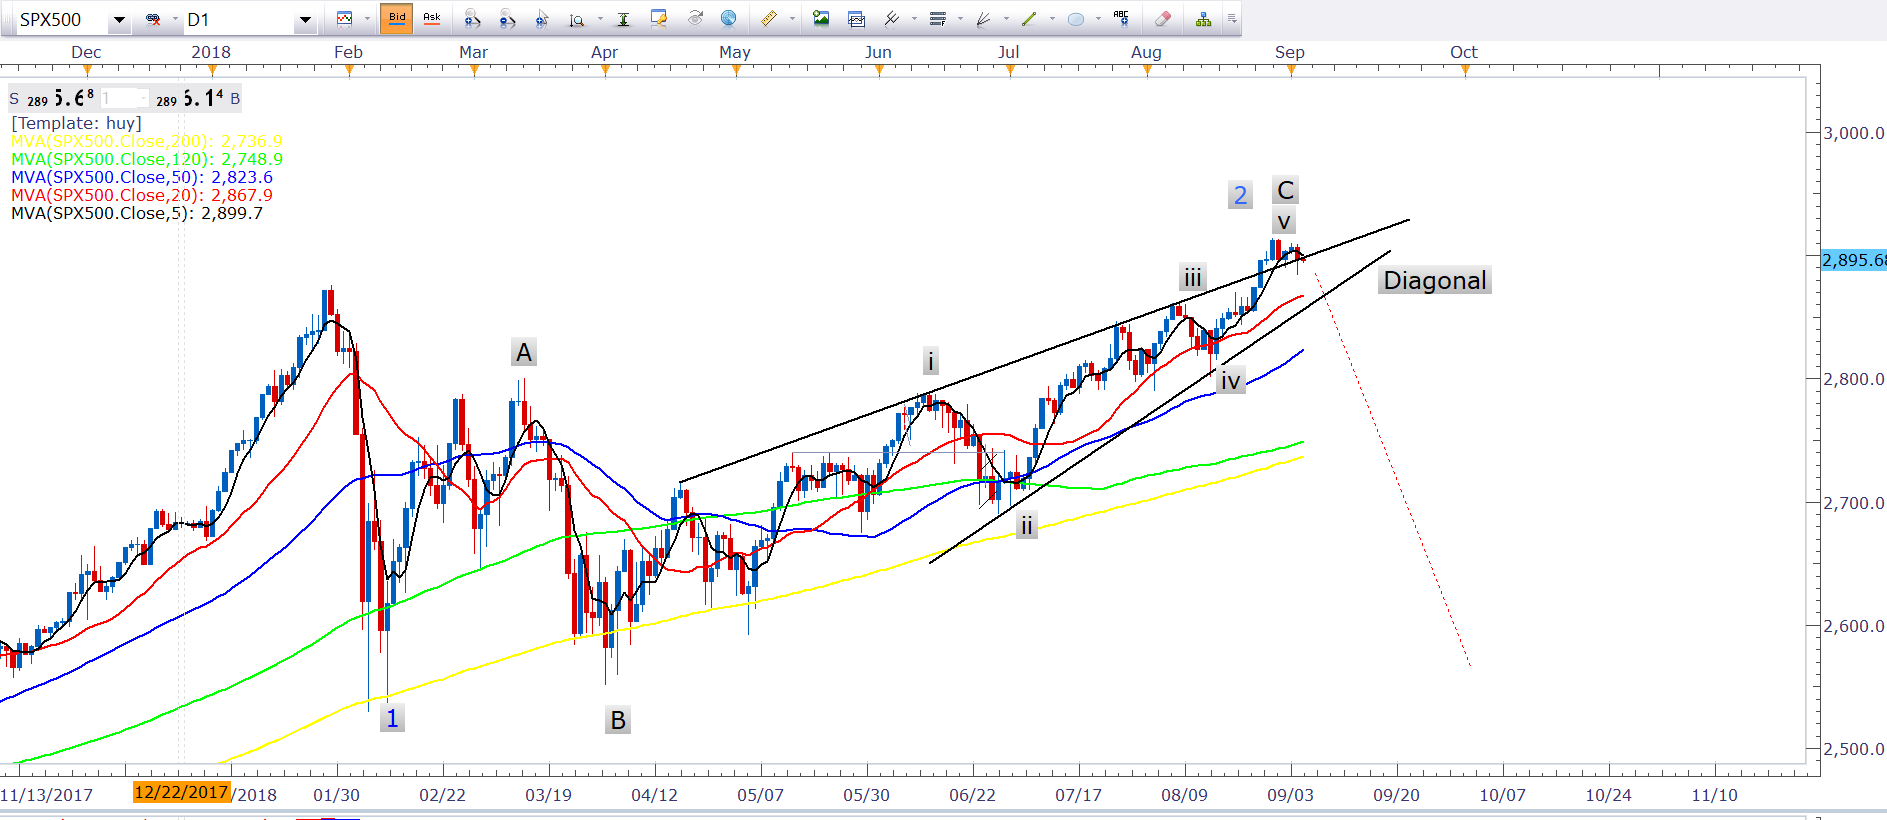Viewport: 1887px width, 820px height.
Task: Open the SPX500 symbol dropdown
Action: coord(119,20)
